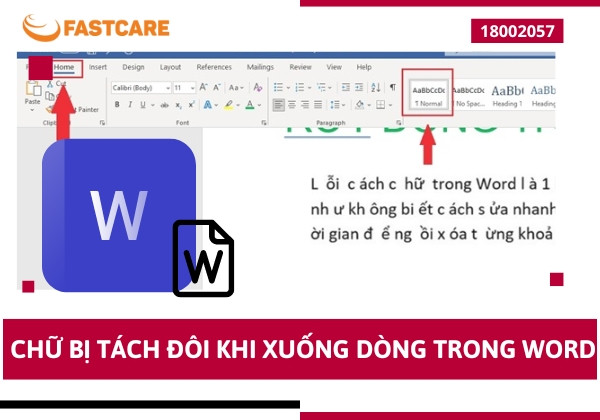
Task: Expand the numbering library arrow
Action: point(310,88)
